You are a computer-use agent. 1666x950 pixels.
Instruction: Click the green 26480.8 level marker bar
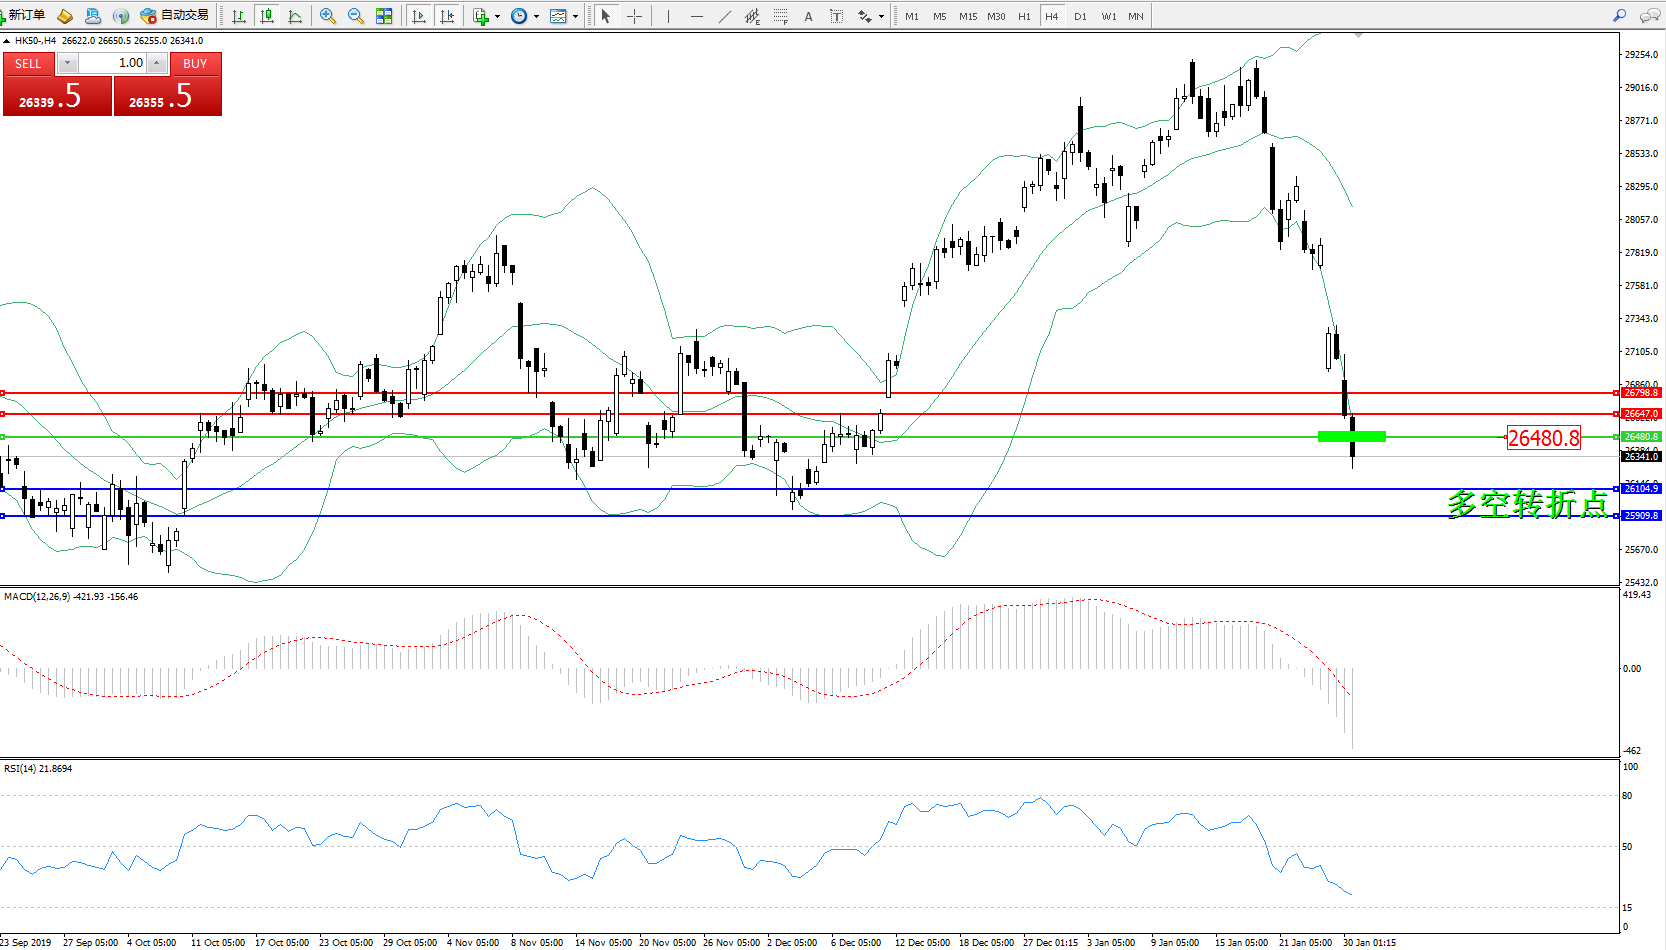tap(1351, 436)
